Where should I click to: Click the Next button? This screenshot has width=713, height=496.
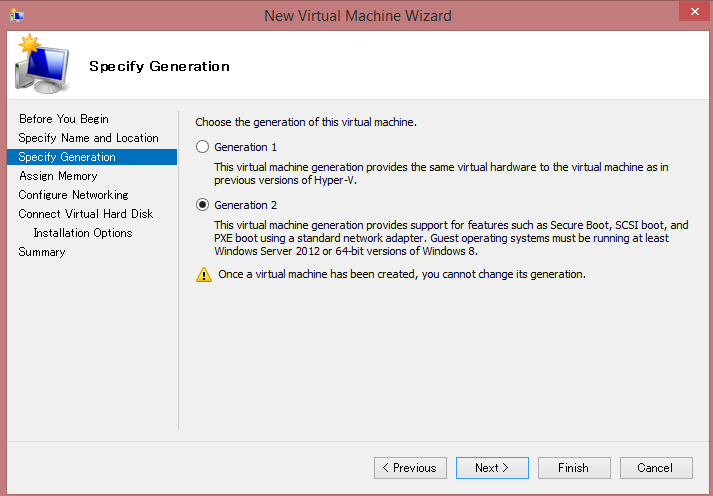coord(492,468)
